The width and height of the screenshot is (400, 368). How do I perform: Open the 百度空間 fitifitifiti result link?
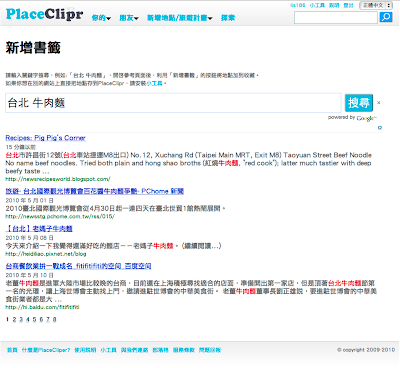coord(78,266)
